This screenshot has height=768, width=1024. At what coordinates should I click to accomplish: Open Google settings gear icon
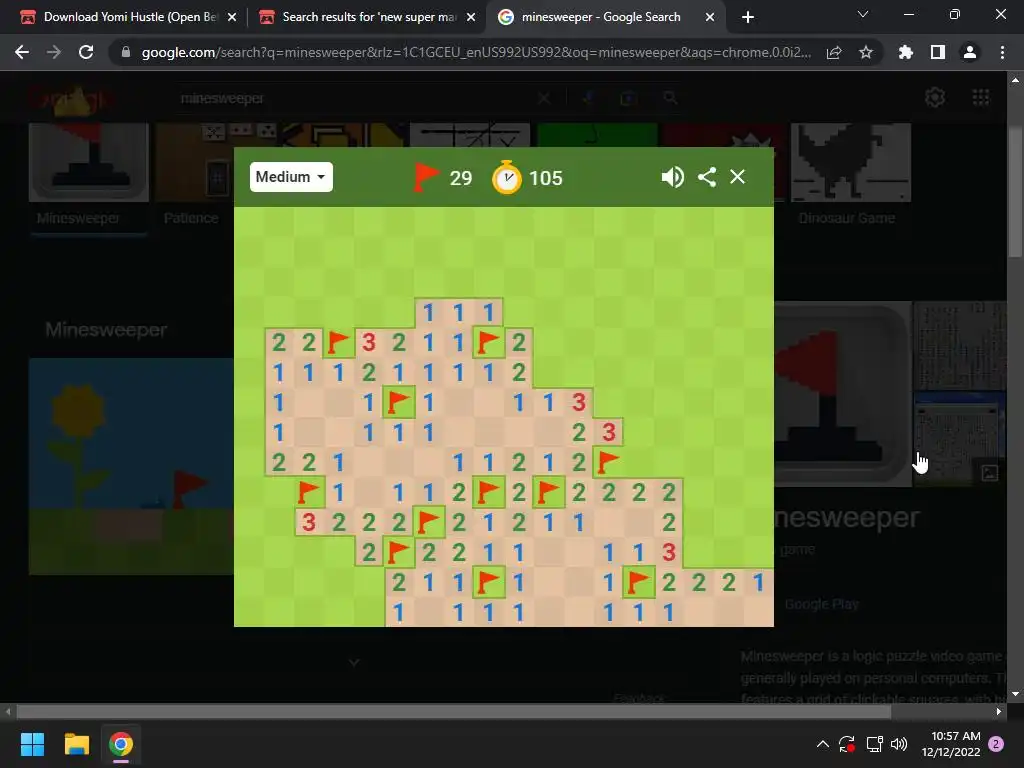pyautogui.click(x=935, y=97)
